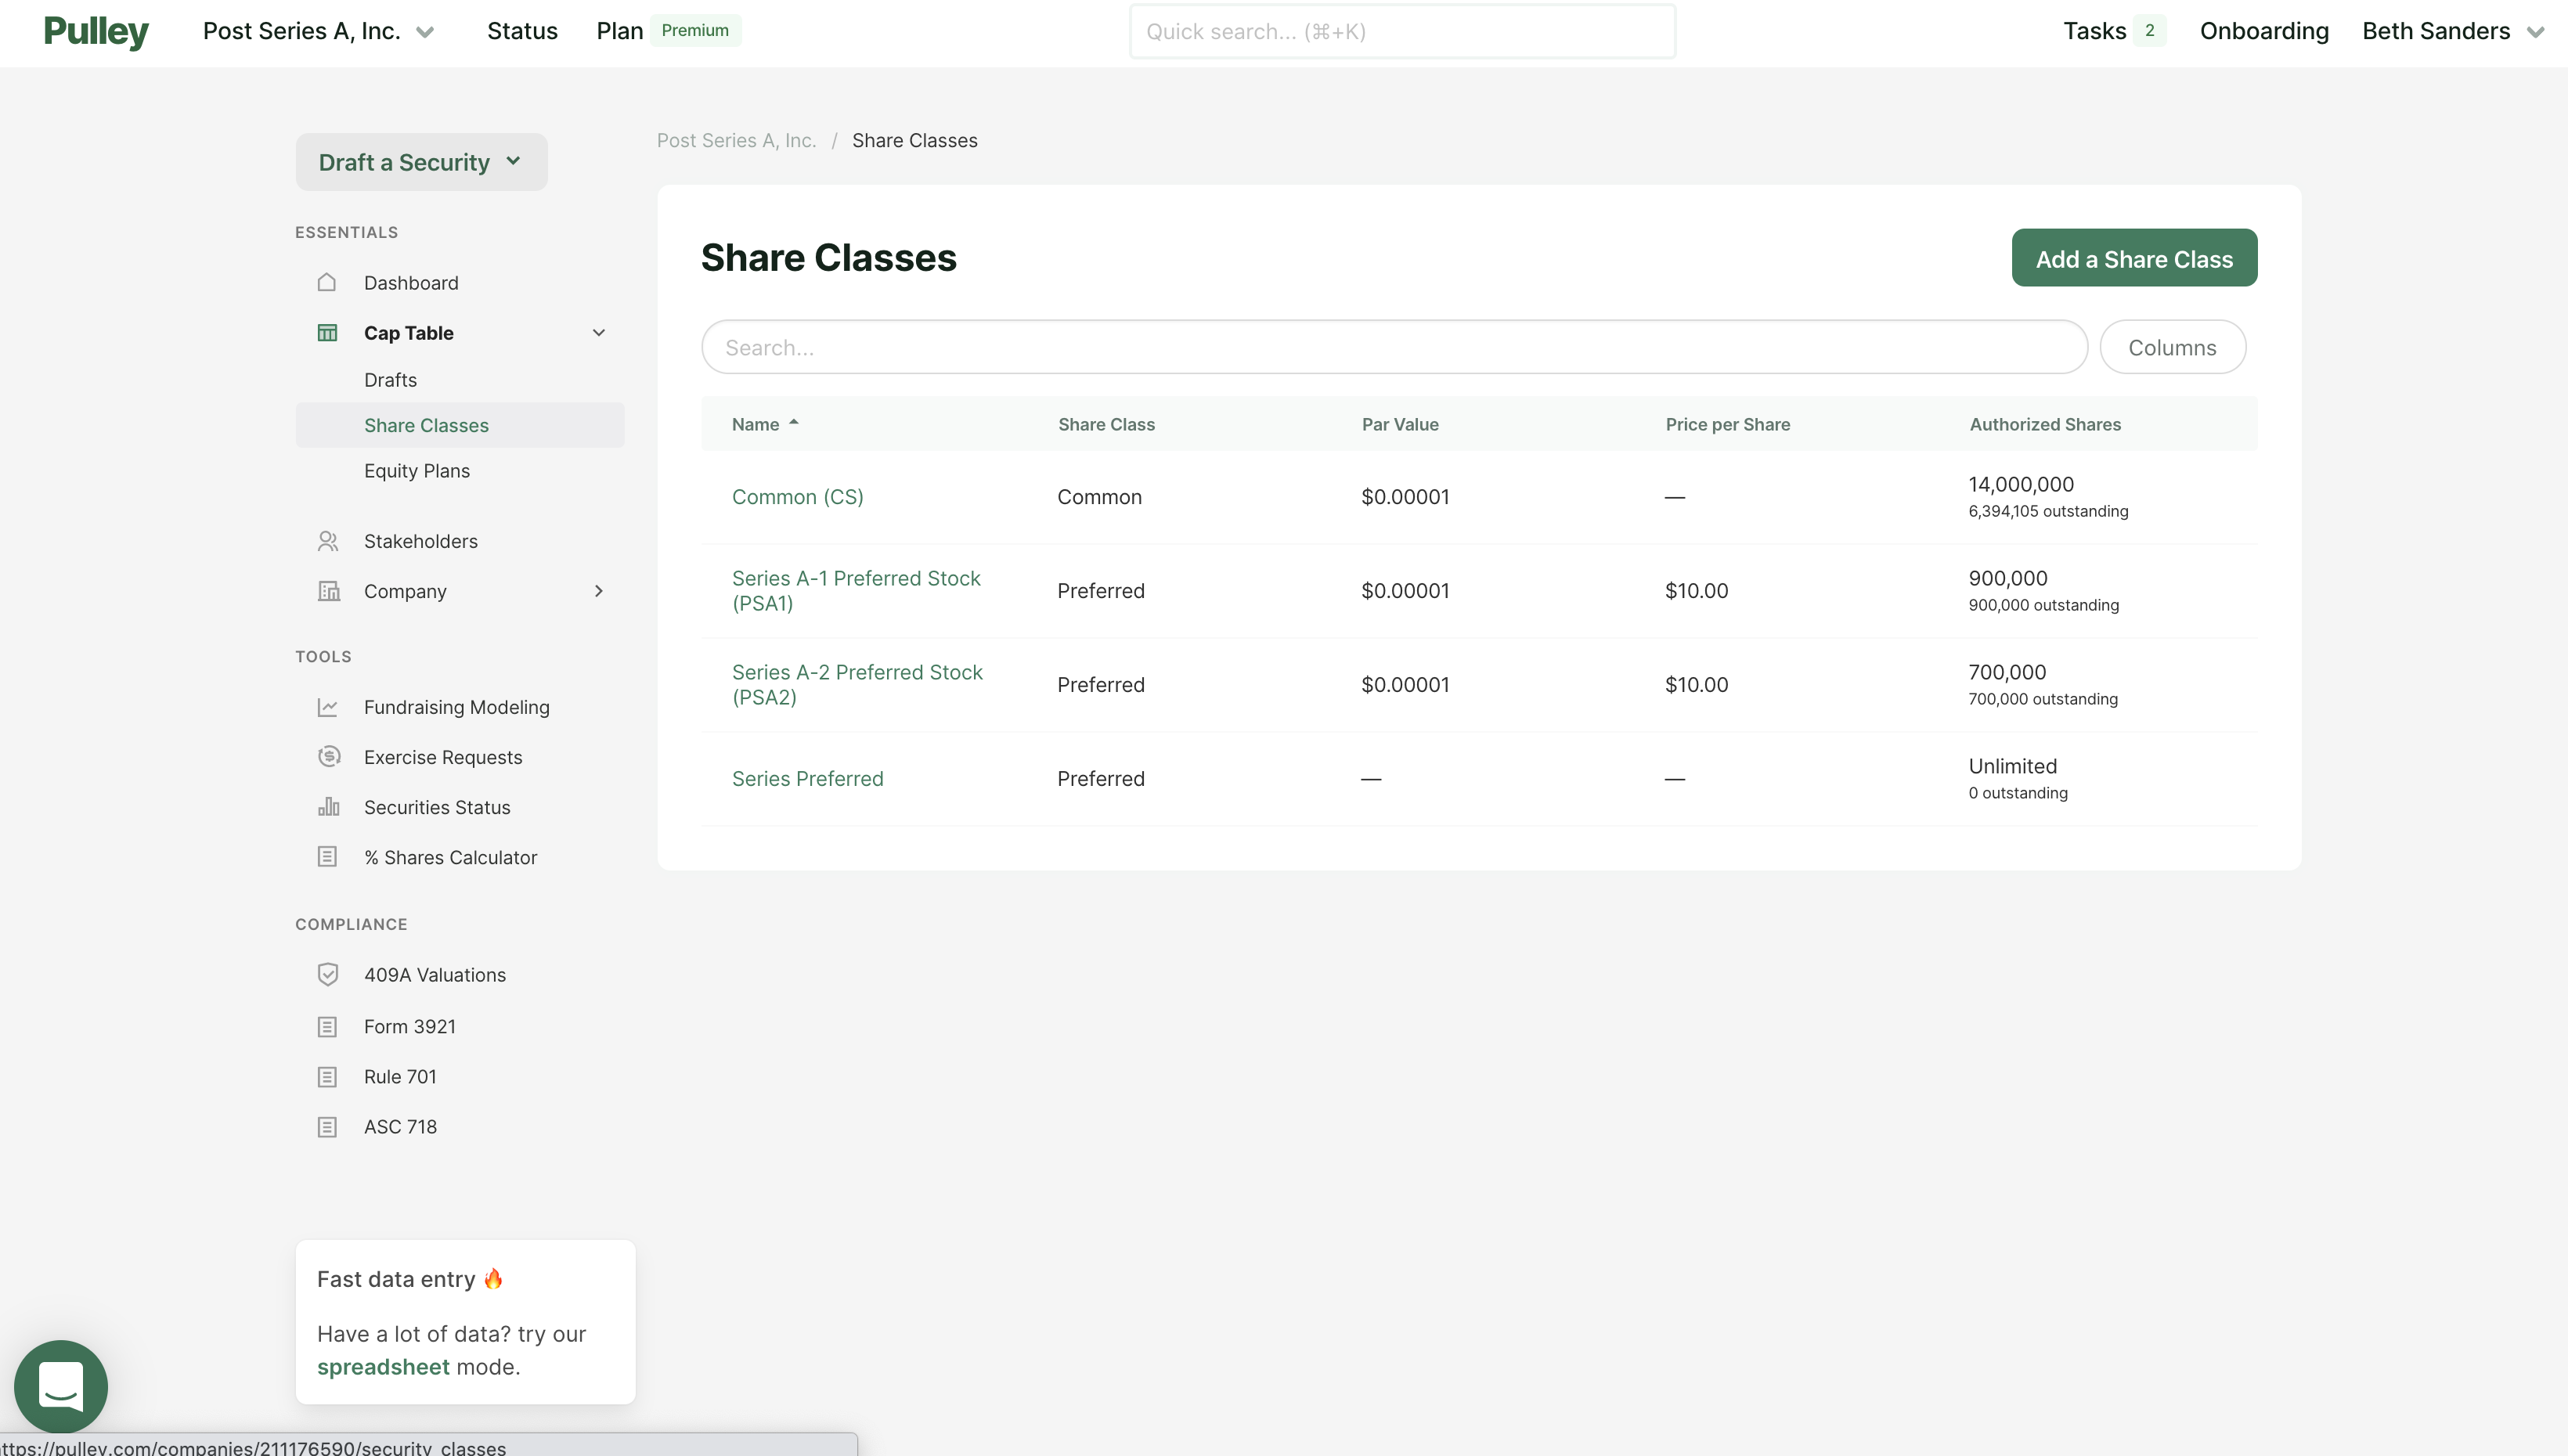This screenshot has width=2568, height=1456.
Task: Select the Exercise Requests icon
Action: [x=329, y=756]
